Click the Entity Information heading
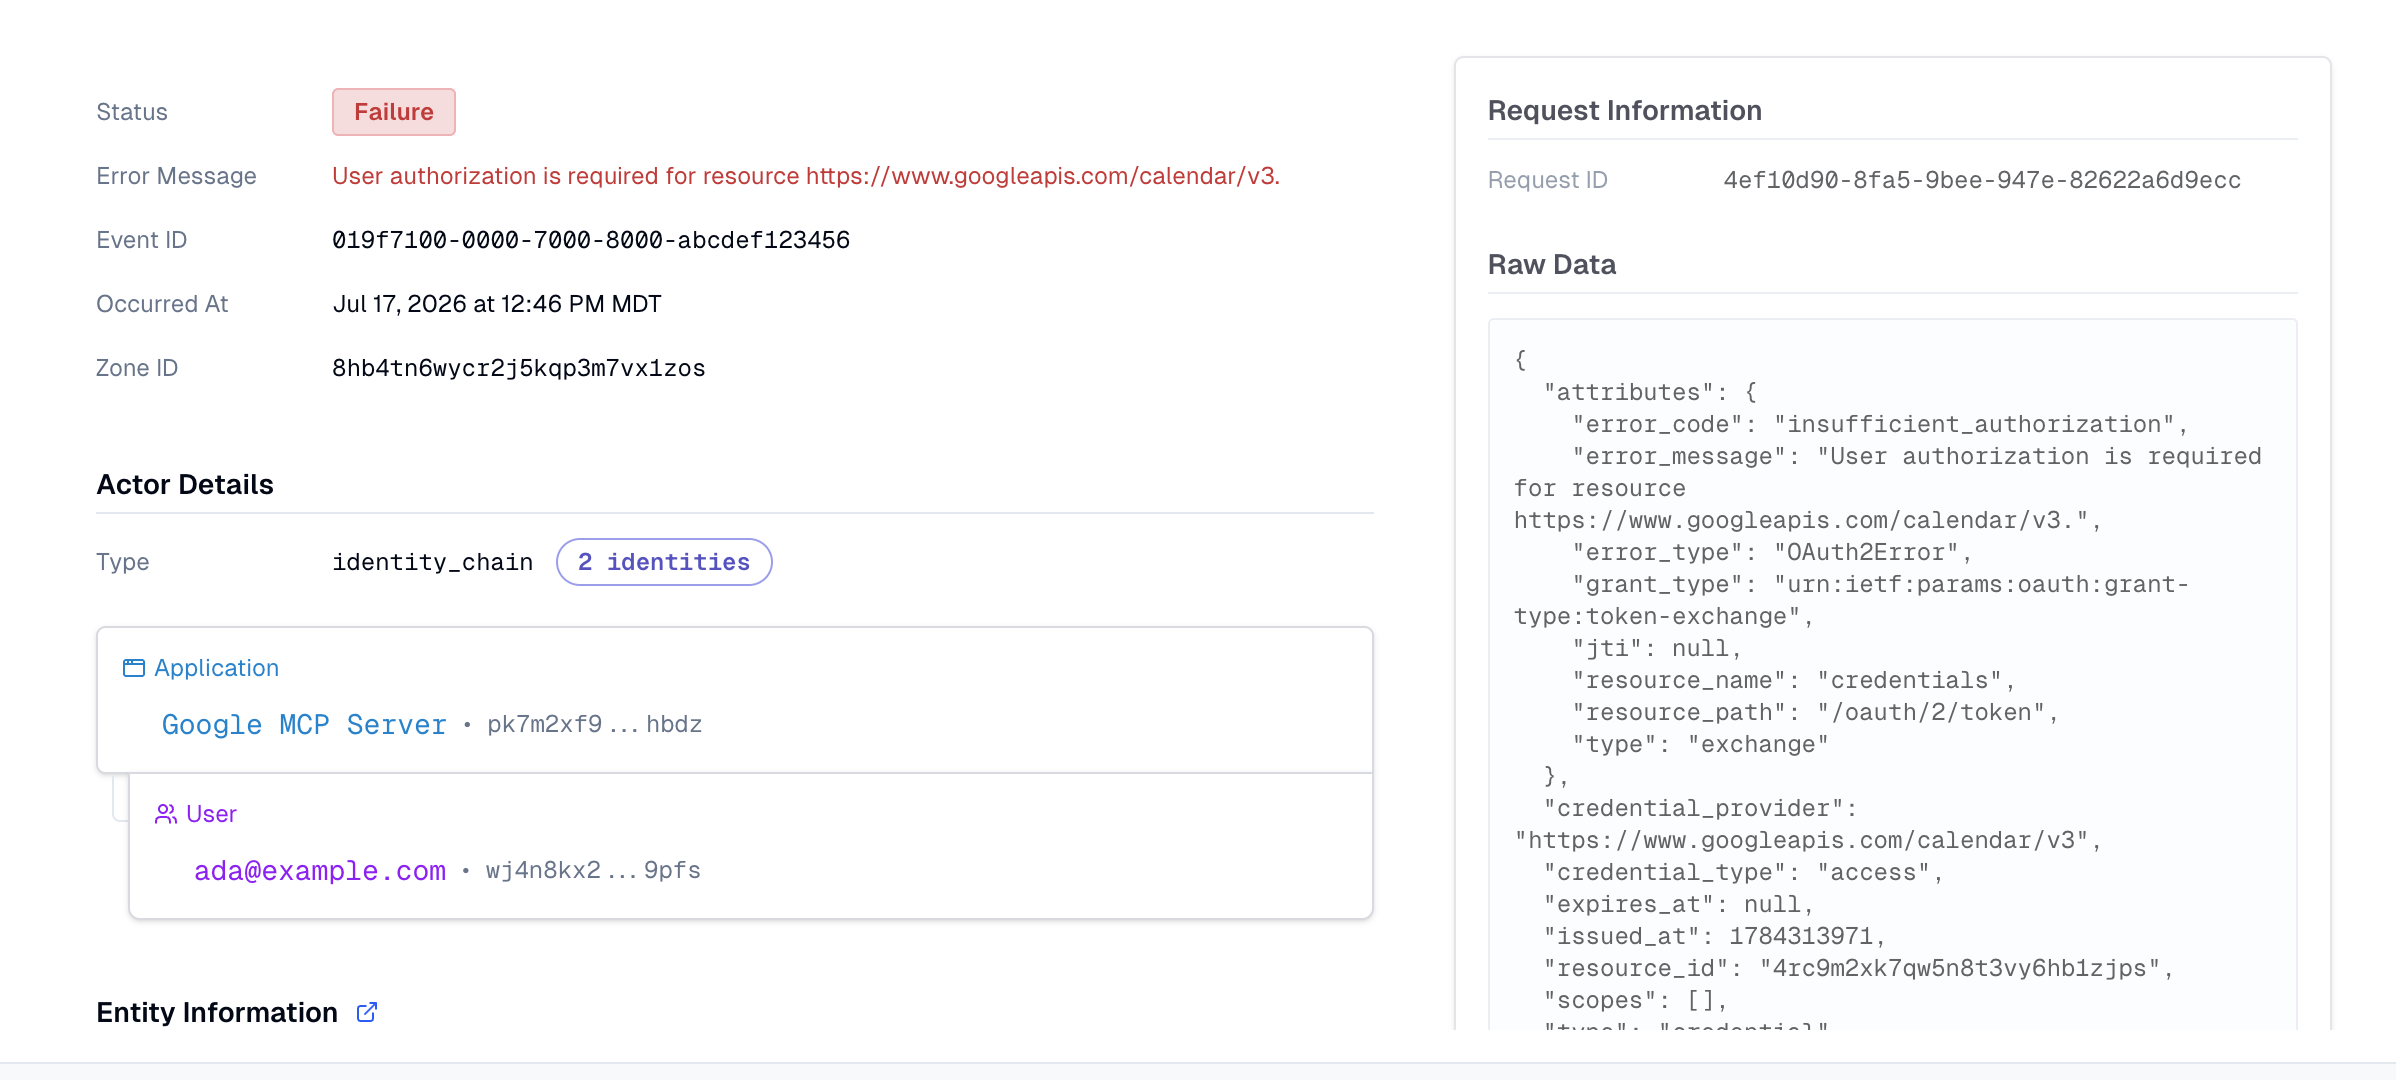The height and width of the screenshot is (1080, 2396). point(217,1012)
